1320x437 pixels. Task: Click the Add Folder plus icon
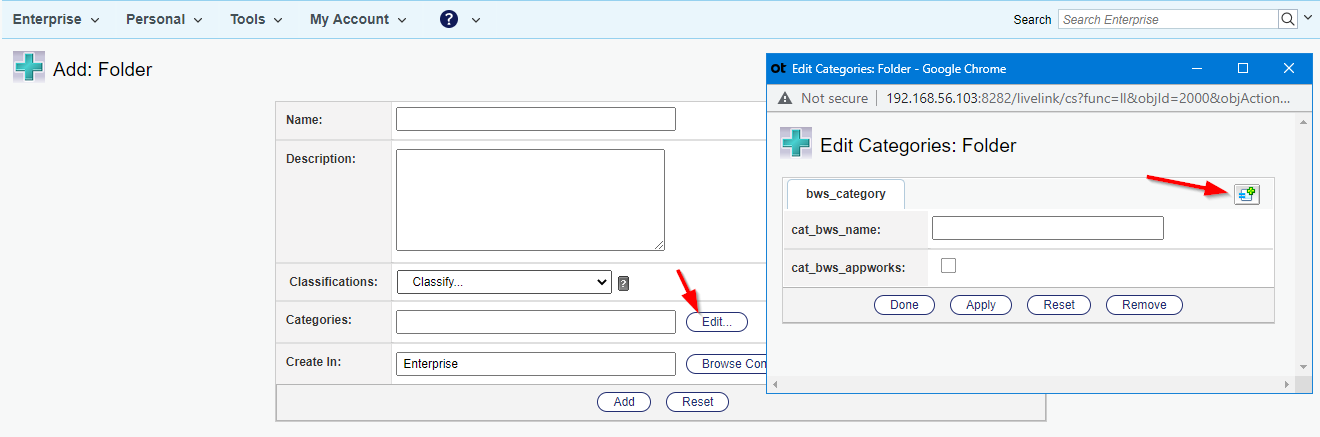coord(29,67)
